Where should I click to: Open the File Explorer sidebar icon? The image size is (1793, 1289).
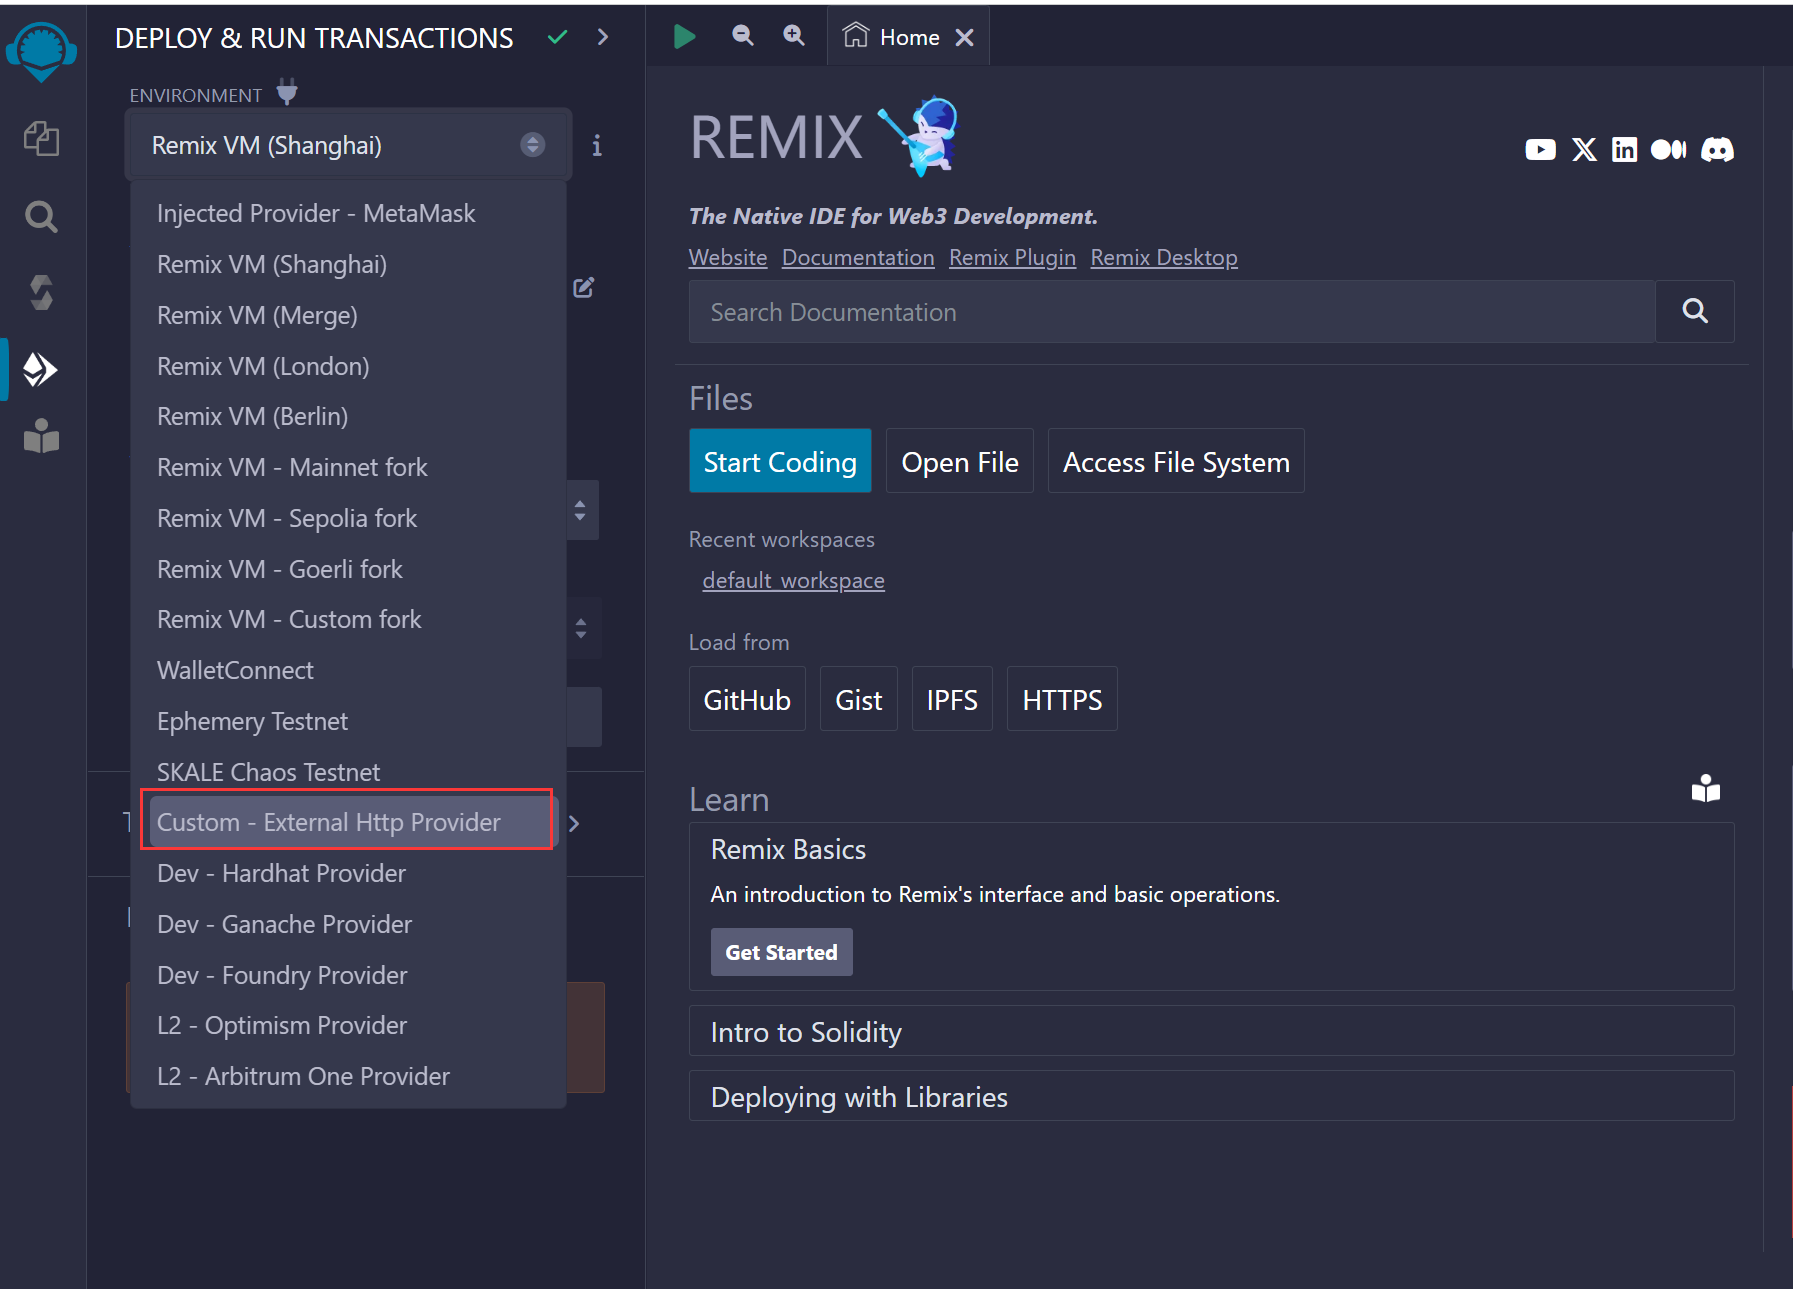pyautogui.click(x=41, y=138)
